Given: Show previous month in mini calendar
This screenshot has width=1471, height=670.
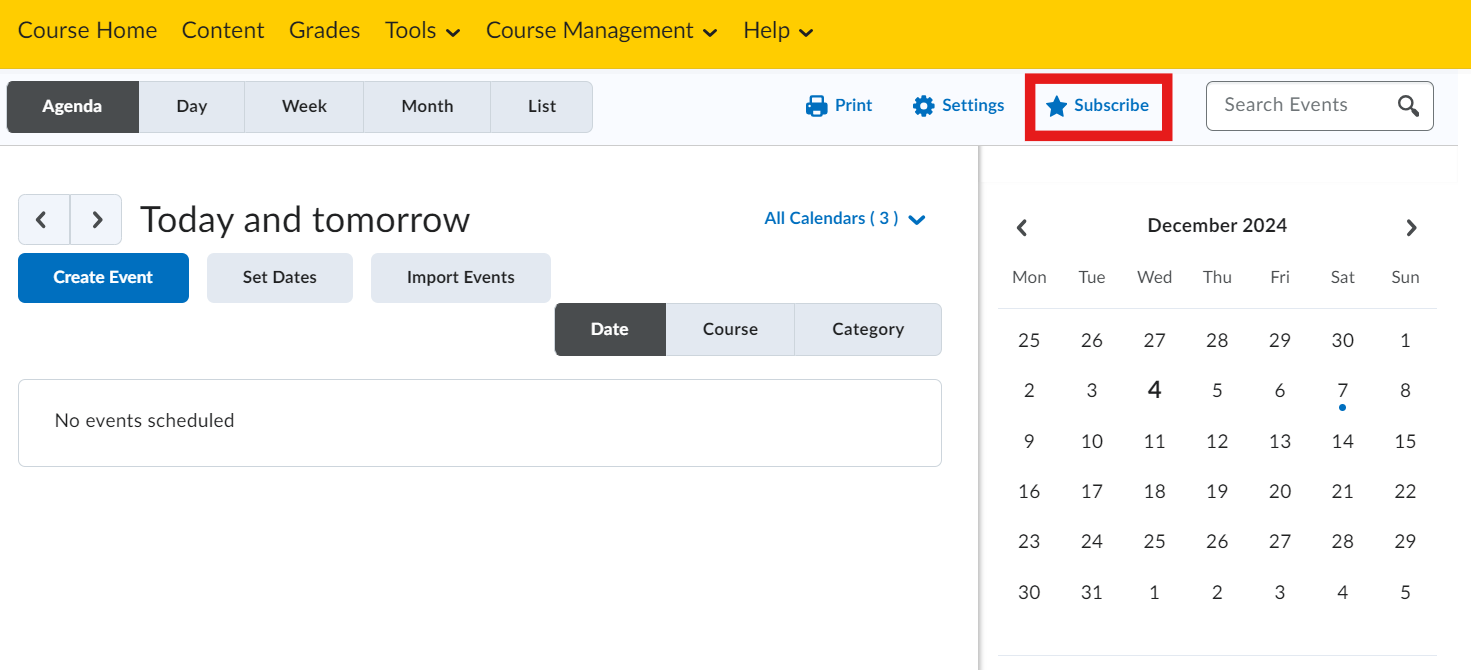Looking at the screenshot, I should 1022,228.
